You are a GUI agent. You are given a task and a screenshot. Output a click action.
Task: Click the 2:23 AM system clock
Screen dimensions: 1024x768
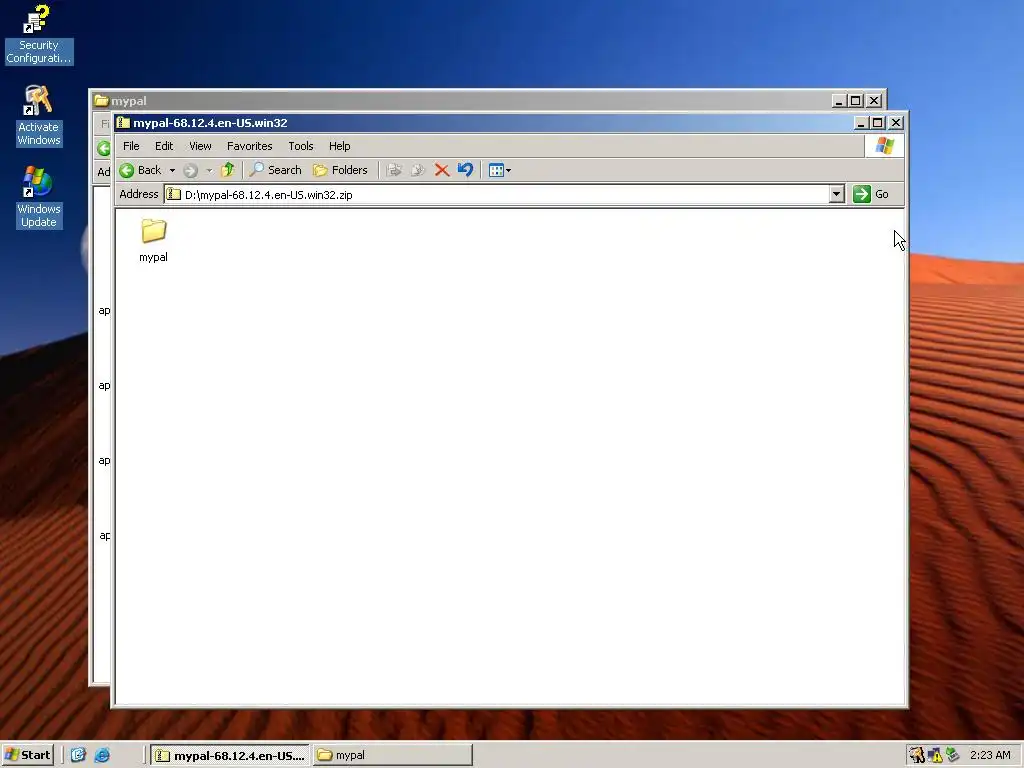point(990,755)
